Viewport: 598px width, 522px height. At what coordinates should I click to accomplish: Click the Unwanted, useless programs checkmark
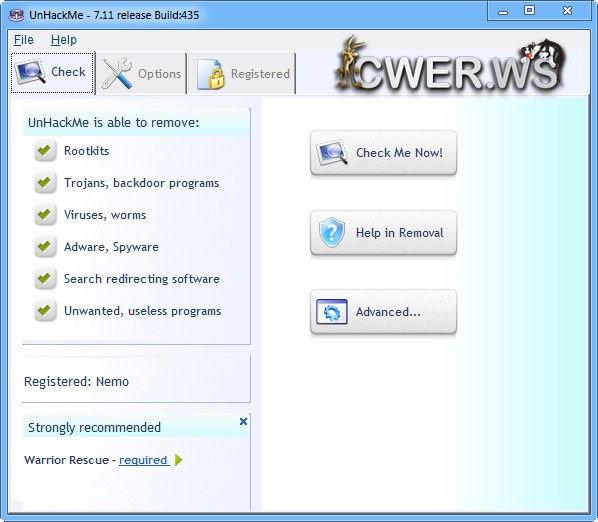point(45,311)
